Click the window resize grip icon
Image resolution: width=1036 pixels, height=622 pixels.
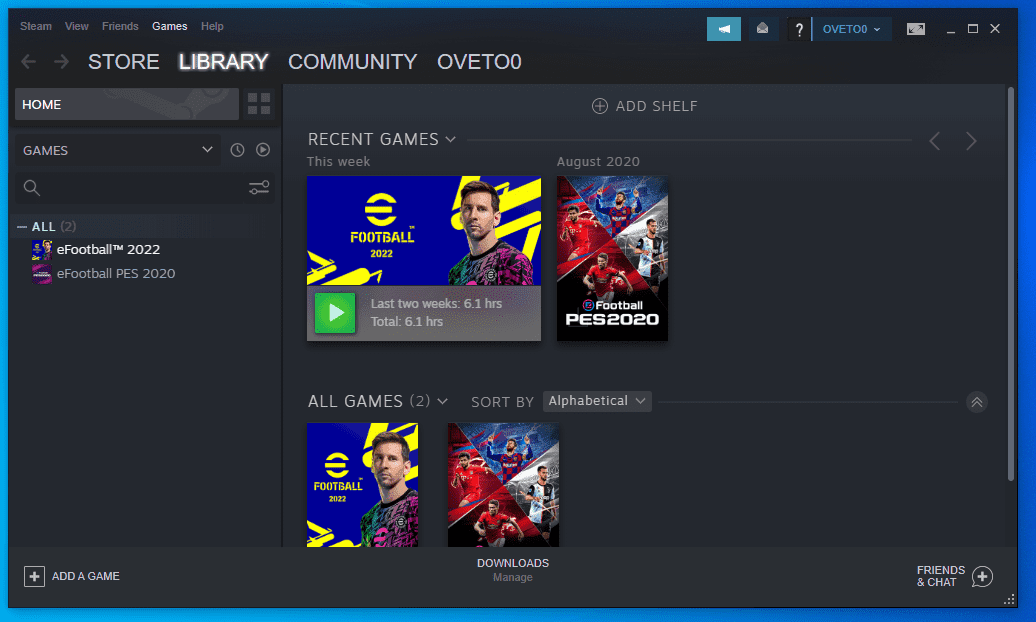click(x=1010, y=600)
